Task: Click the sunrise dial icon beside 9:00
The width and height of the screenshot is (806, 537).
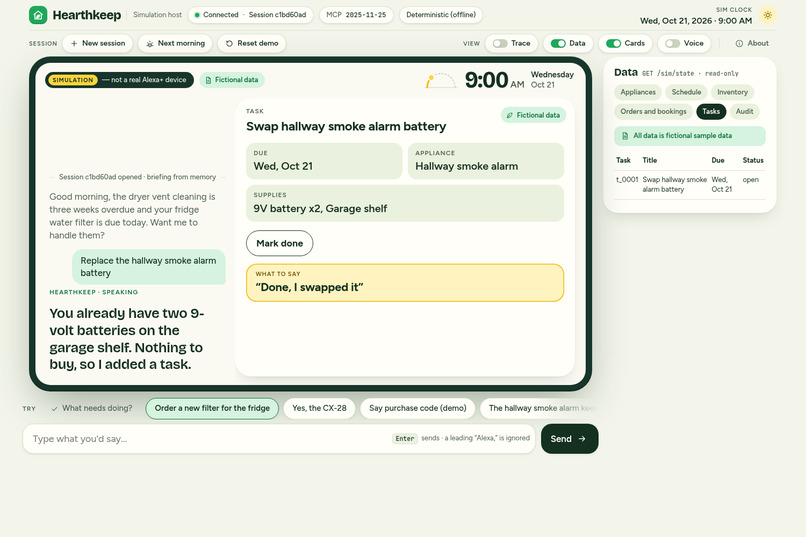Action: click(441, 81)
